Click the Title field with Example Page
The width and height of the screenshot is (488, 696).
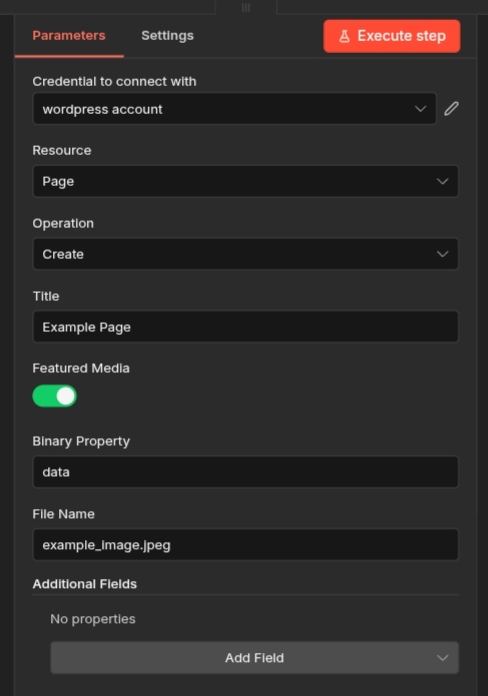coord(246,327)
